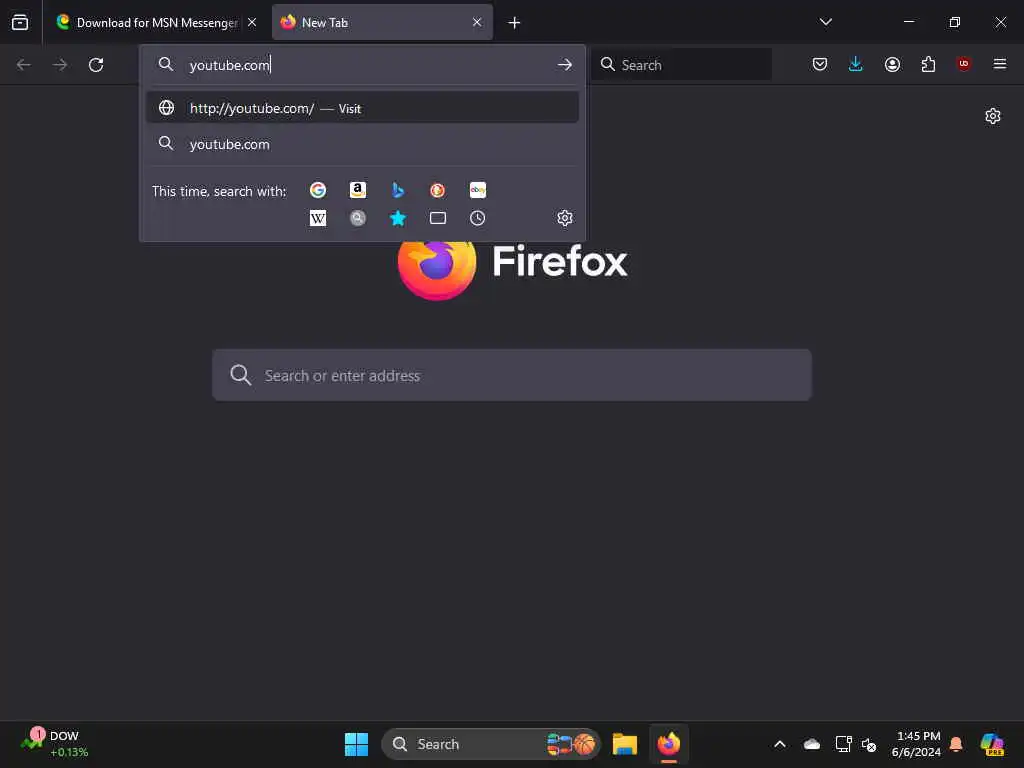
Task: Click the Go arrow in address bar
Action: click(565, 65)
